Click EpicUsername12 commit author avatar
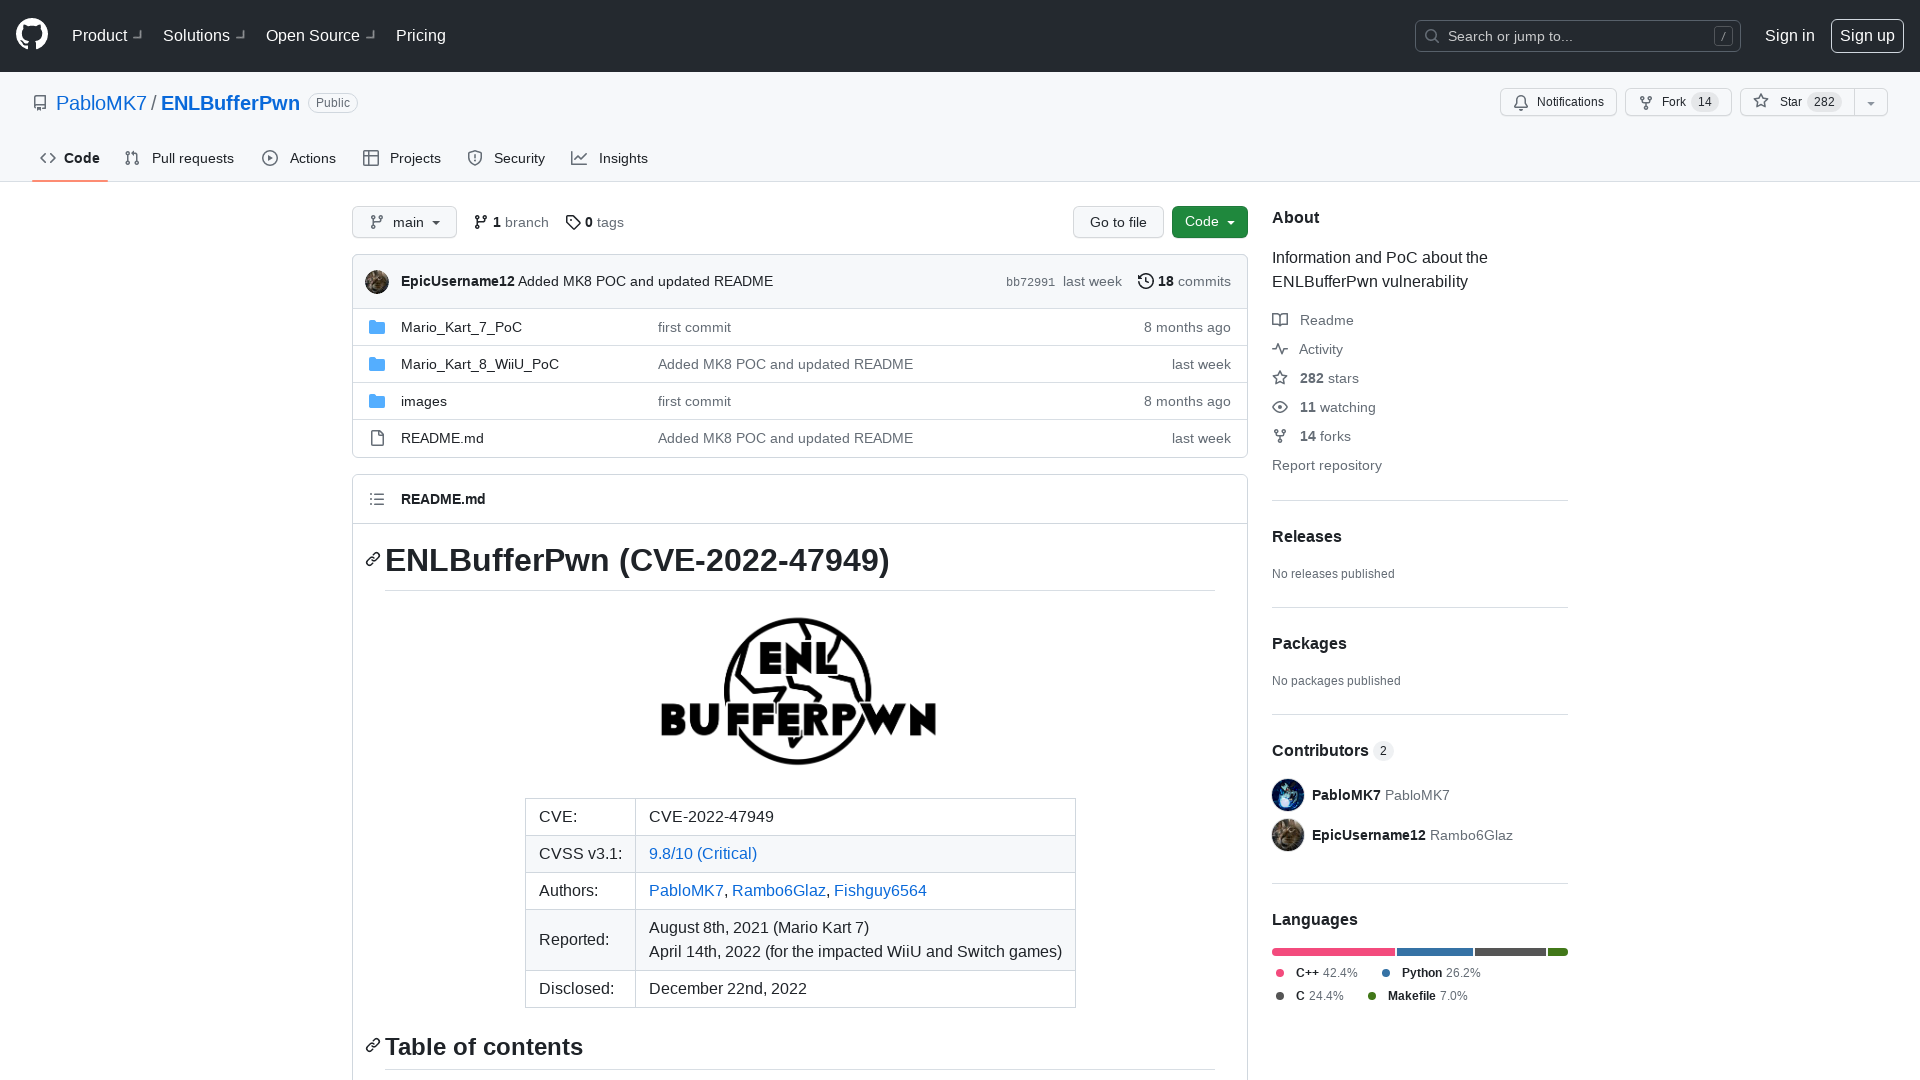Image resolution: width=1920 pixels, height=1080 pixels. pyautogui.click(x=377, y=282)
